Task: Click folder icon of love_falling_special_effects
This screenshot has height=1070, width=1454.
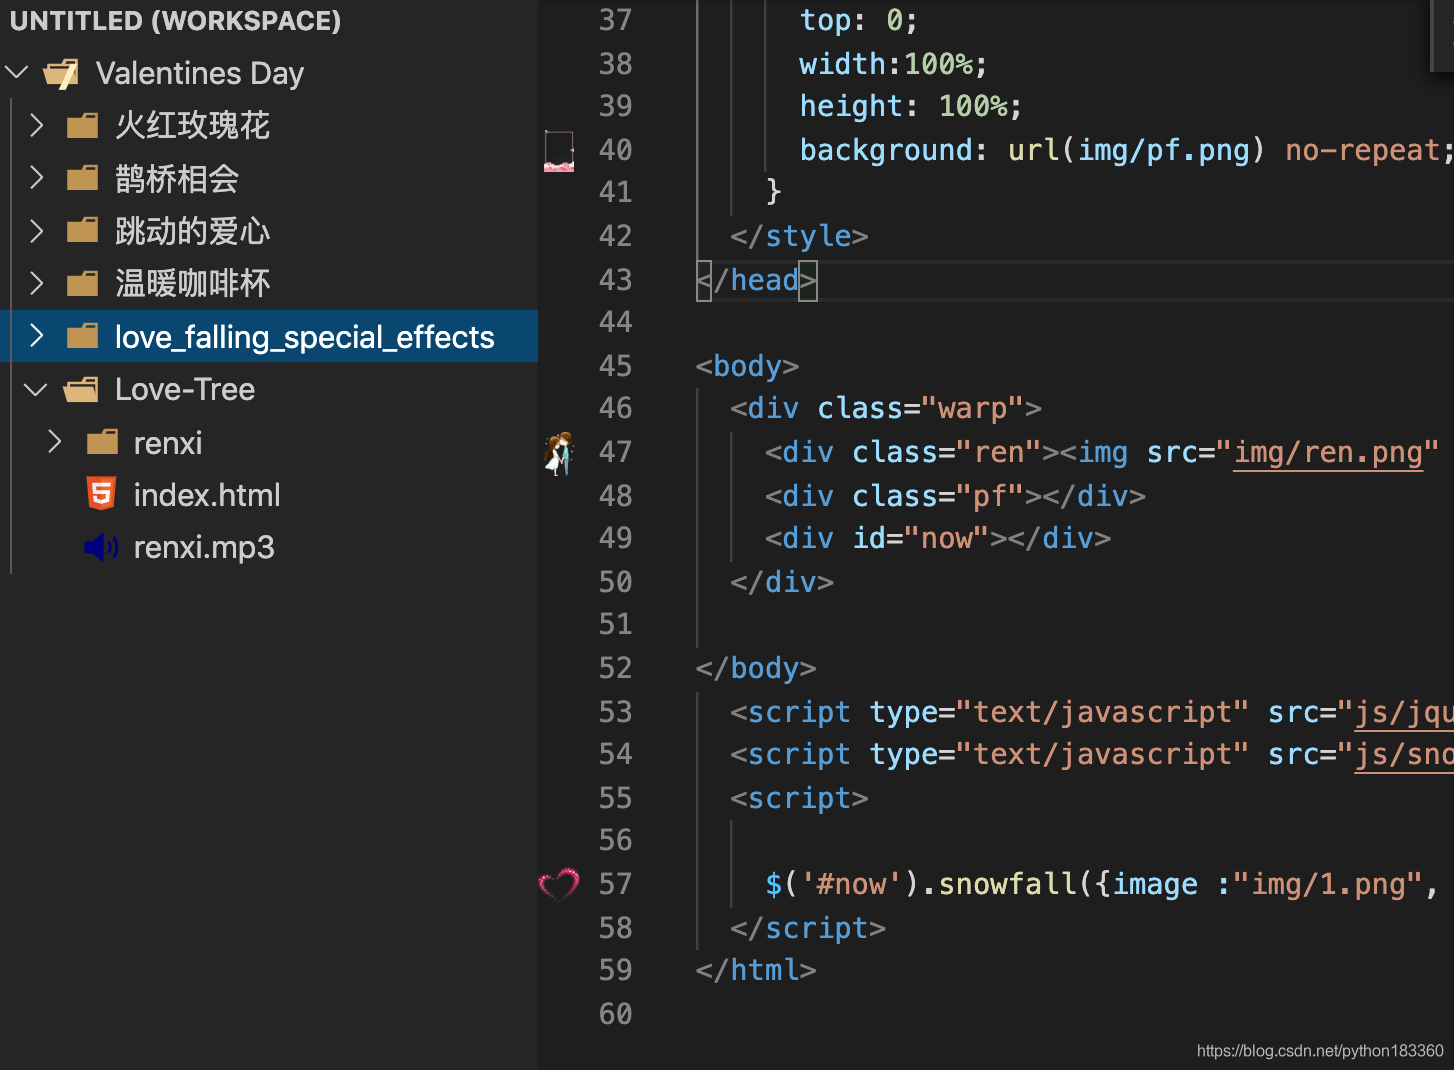Action: (82, 336)
